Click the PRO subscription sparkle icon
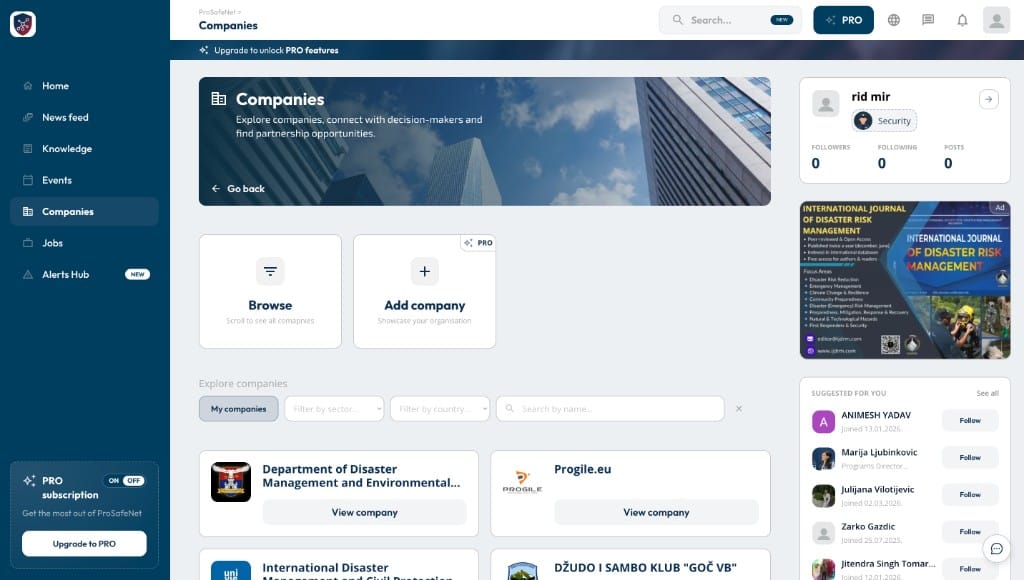Image resolution: width=1024 pixels, height=580 pixels. [x=29, y=481]
